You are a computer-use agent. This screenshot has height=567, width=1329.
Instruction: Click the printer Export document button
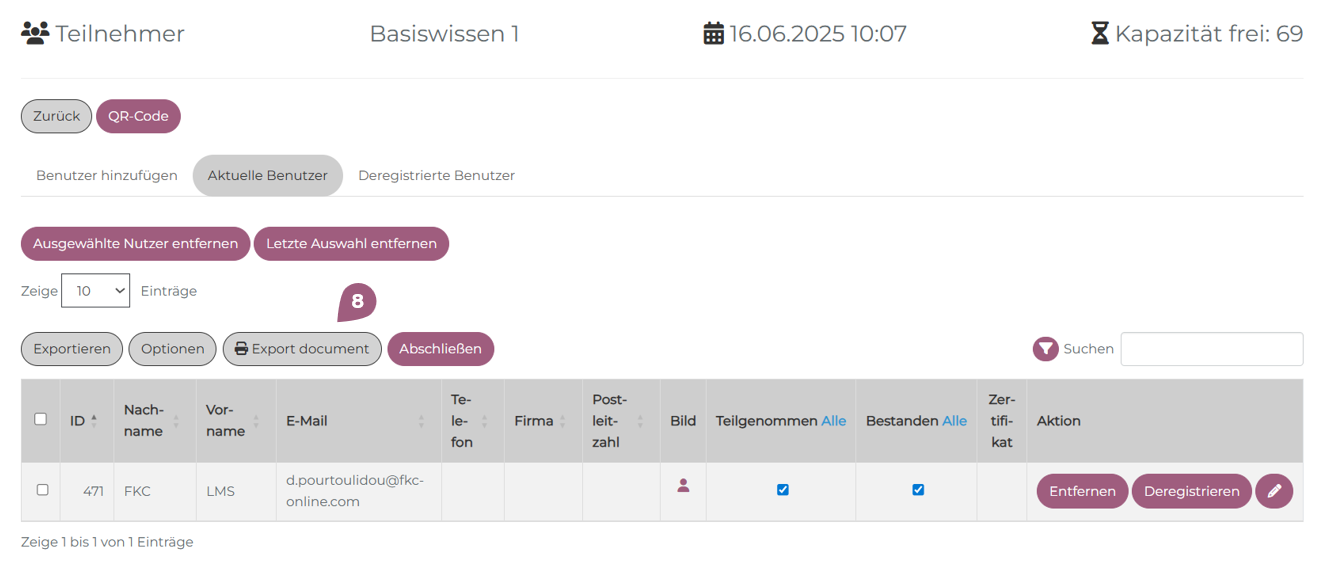tap(302, 349)
